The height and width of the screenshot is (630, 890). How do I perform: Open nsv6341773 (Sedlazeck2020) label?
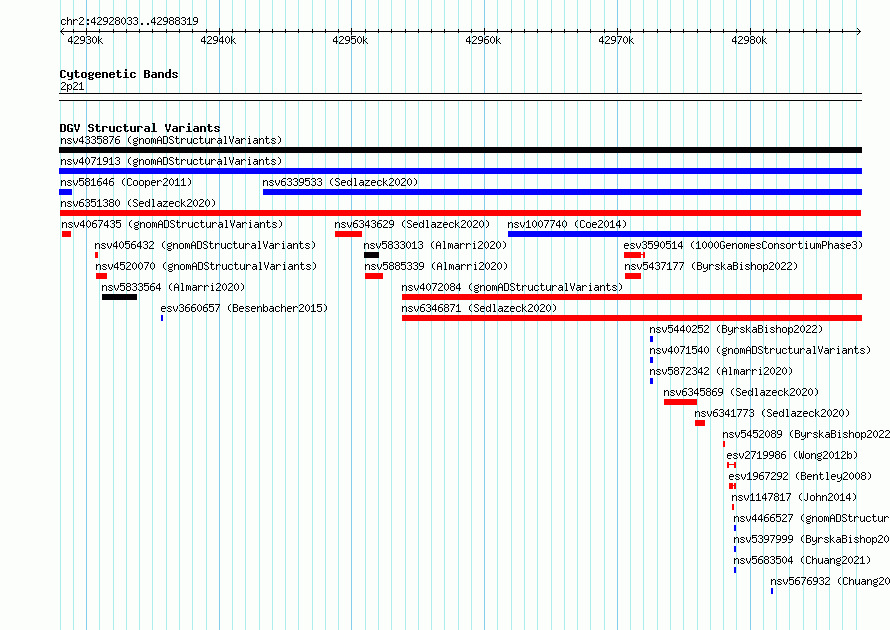pos(772,413)
